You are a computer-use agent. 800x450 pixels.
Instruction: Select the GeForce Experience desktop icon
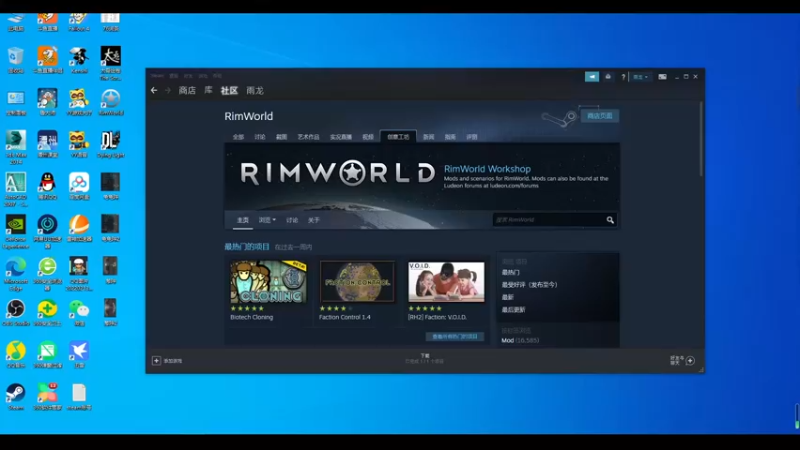coord(16,232)
